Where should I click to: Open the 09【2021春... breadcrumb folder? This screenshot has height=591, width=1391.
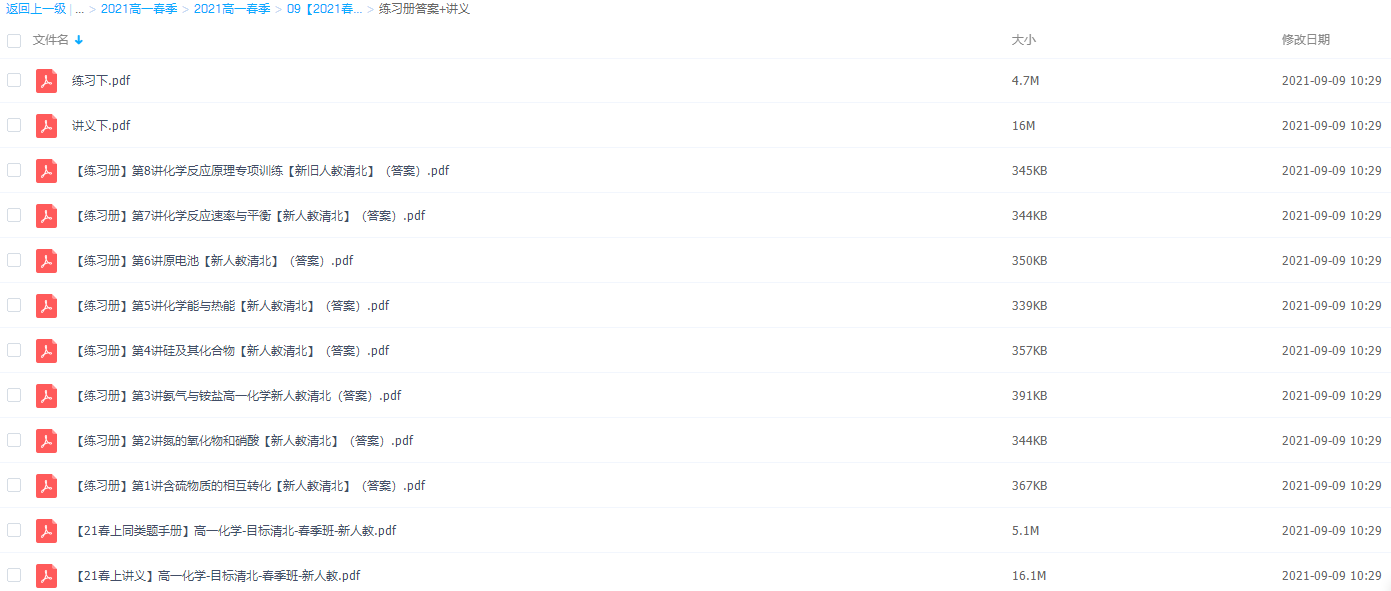pyautogui.click(x=324, y=9)
